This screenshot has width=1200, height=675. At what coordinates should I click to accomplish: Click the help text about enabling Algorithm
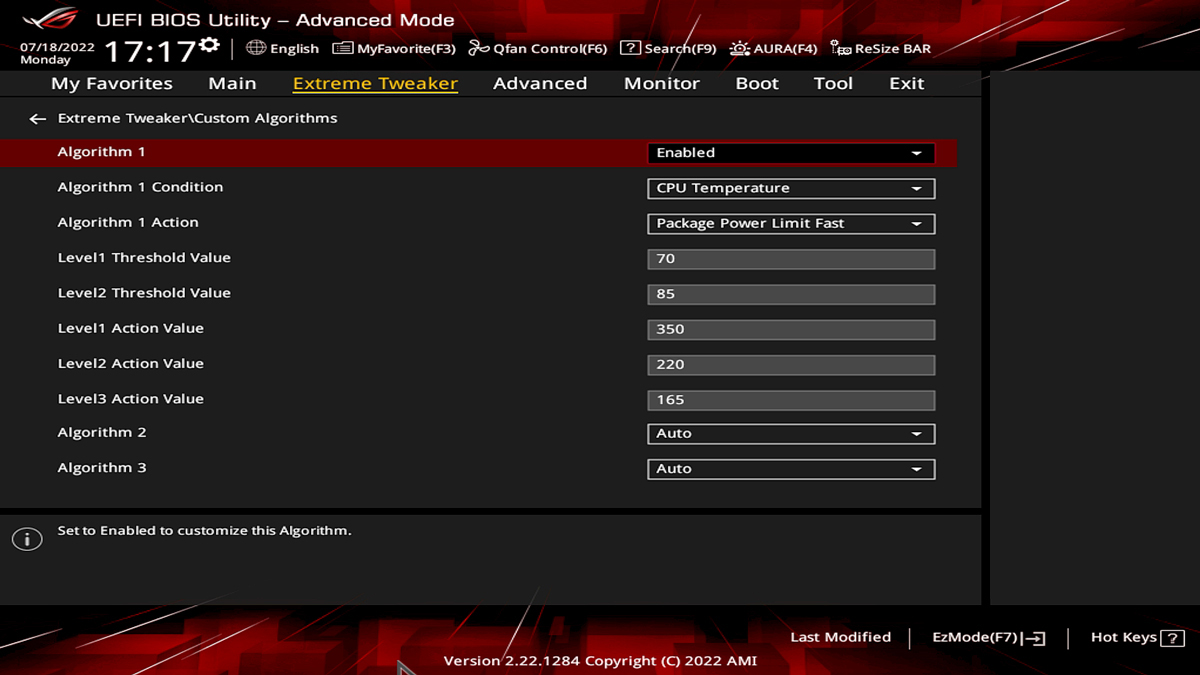tap(205, 531)
